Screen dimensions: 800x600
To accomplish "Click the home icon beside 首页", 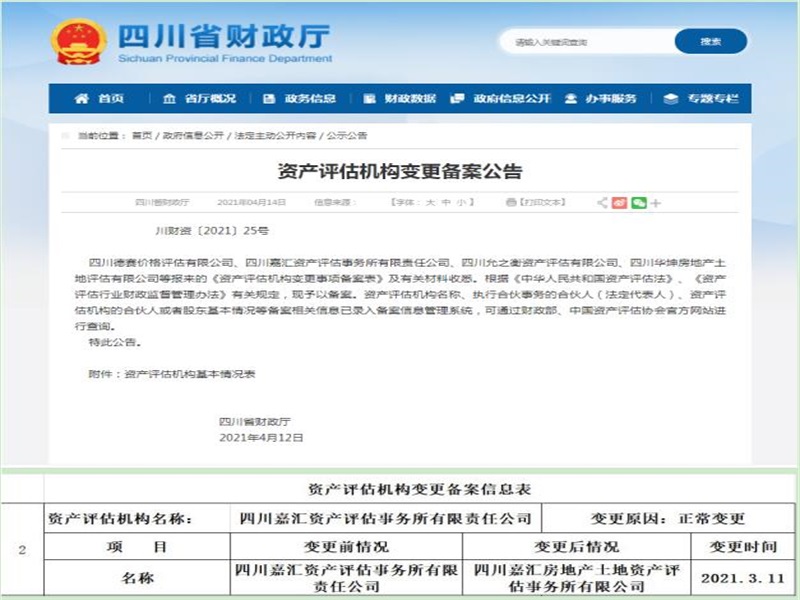I will pos(82,98).
